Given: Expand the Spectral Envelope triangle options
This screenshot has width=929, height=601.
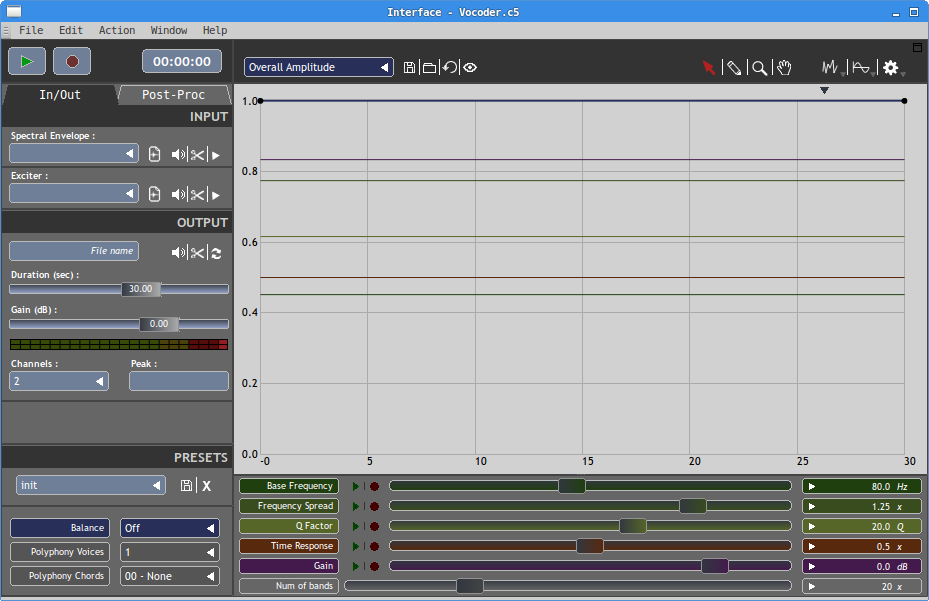Looking at the screenshot, I should 216,155.
